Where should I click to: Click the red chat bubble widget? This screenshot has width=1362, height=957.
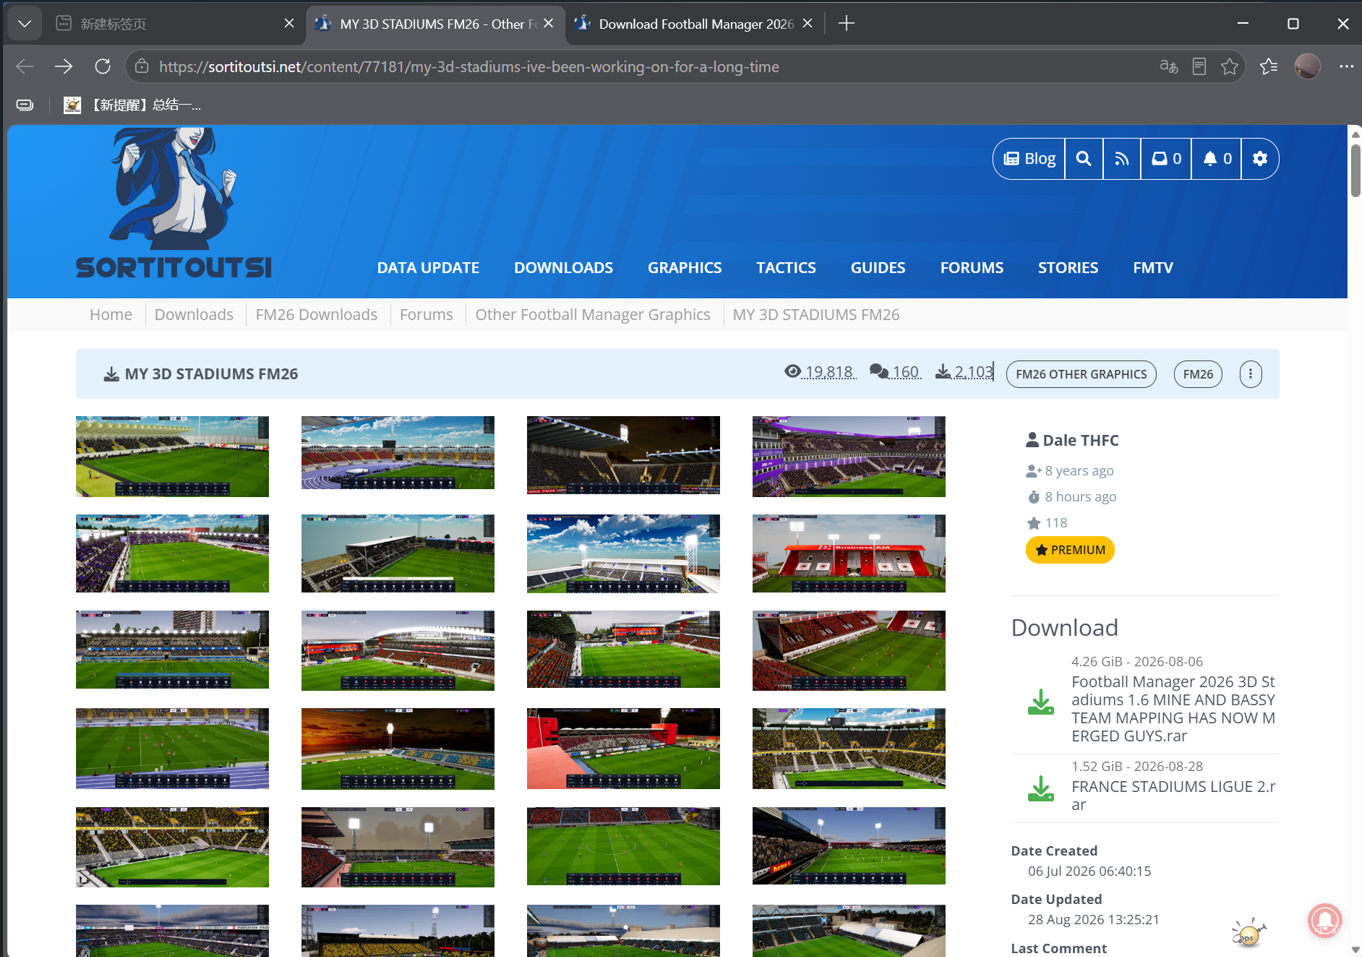tap(1324, 920)
